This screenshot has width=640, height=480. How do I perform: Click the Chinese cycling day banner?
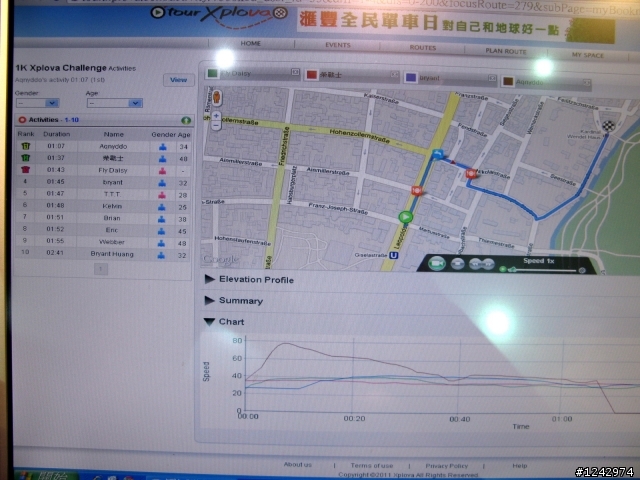click(x=456, y=26)
